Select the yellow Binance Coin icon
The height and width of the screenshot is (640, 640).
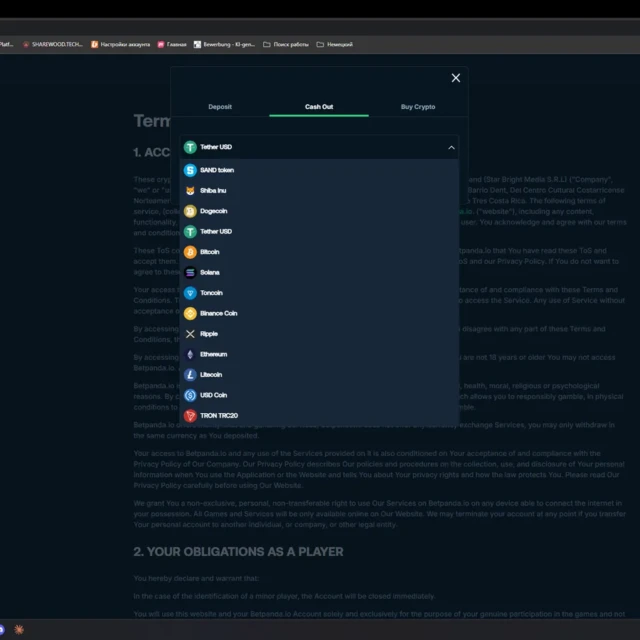[190, 313]
